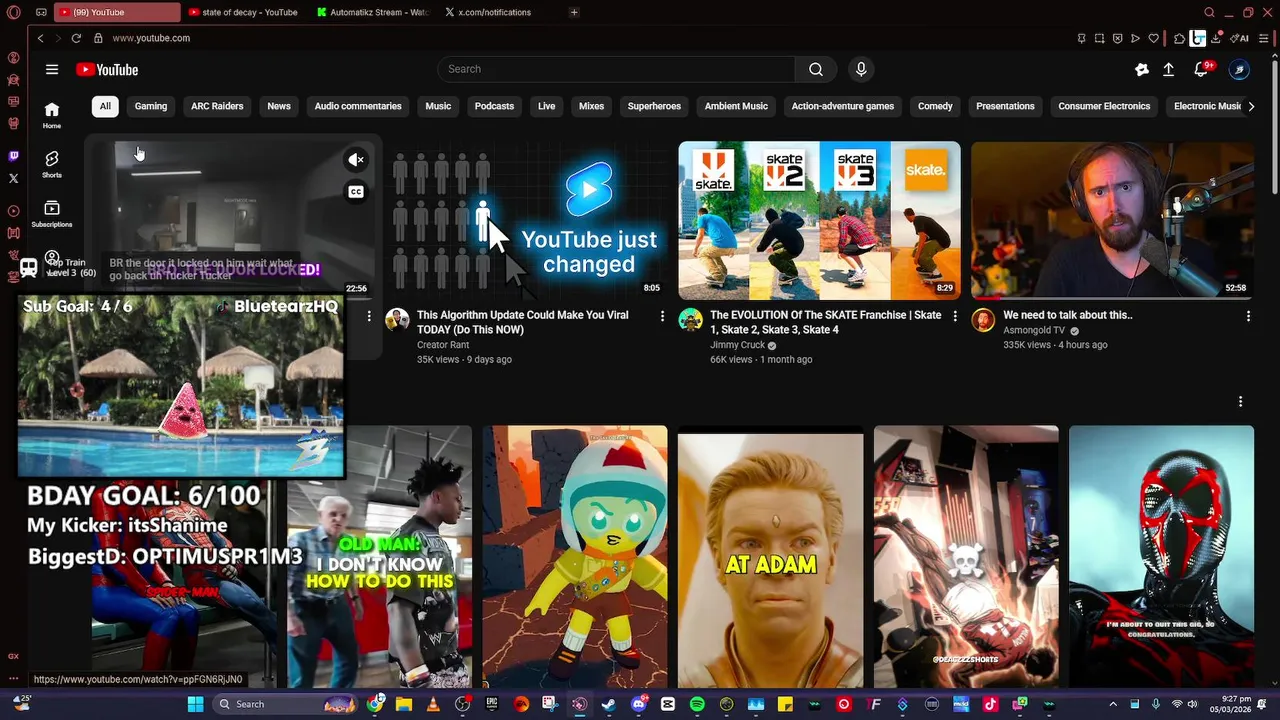Screen dimensions: 1280x720
Task: Reload the page in browser
Action: click(x=76, y=38)
